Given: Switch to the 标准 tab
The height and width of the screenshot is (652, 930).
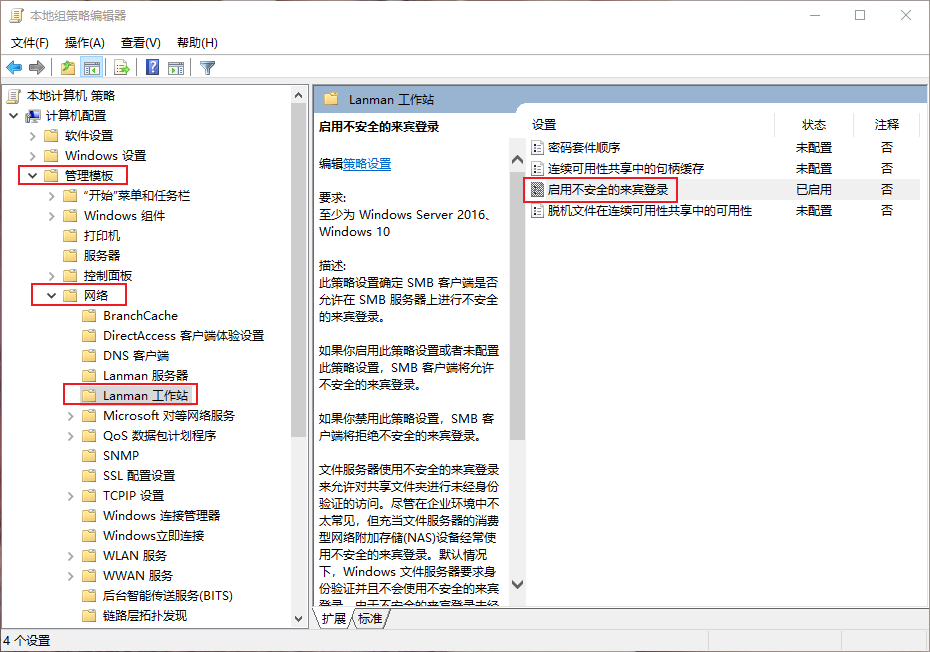Looking at the screenshot, I should [x=370, y=618].
